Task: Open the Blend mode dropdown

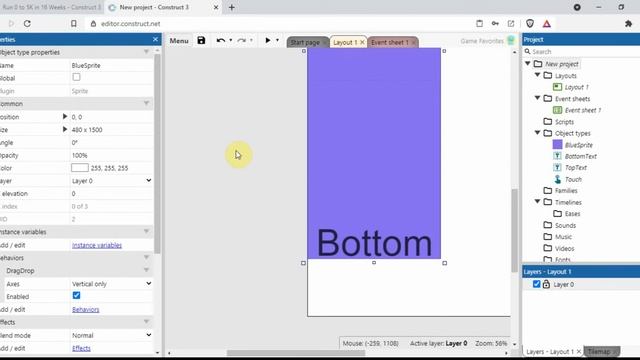Action: 111,335
